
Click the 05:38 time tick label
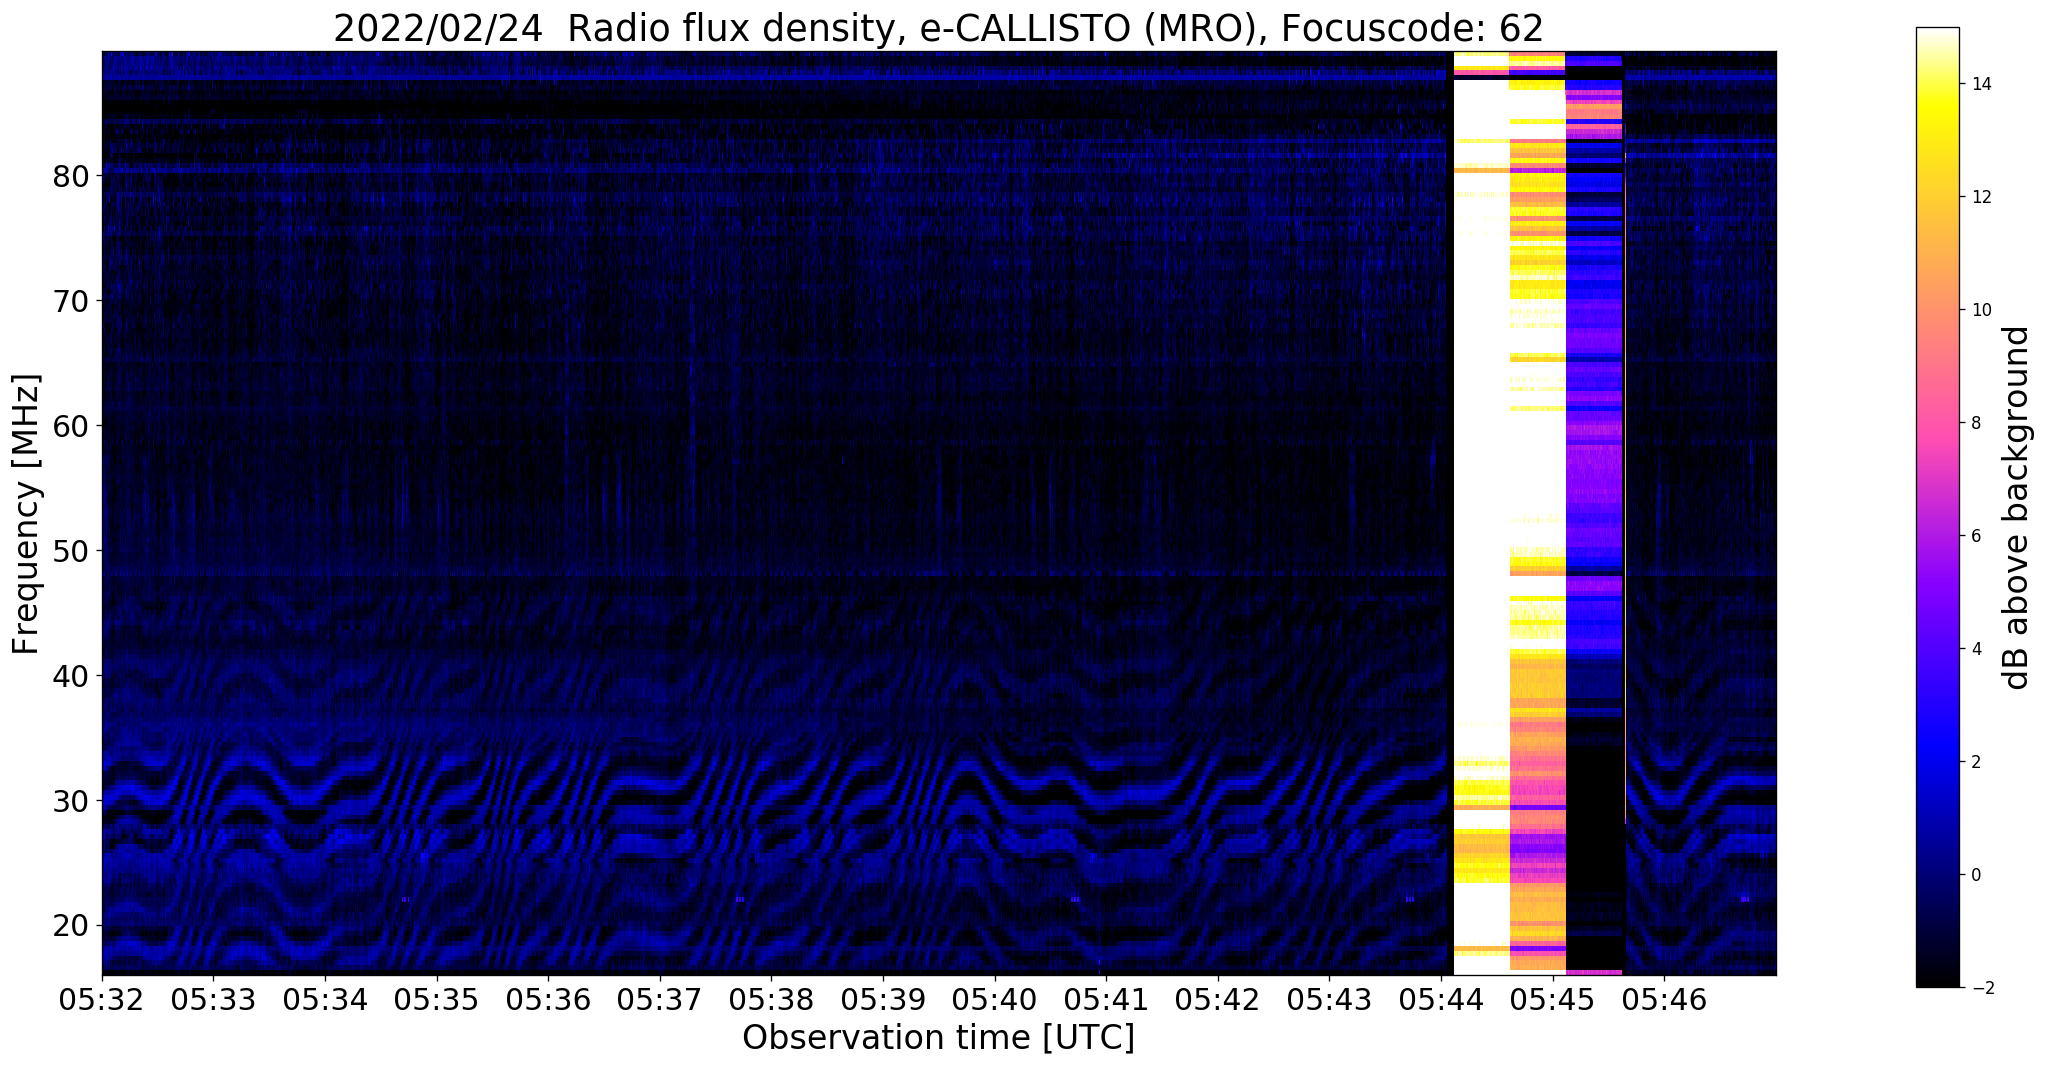pos(771,998)
